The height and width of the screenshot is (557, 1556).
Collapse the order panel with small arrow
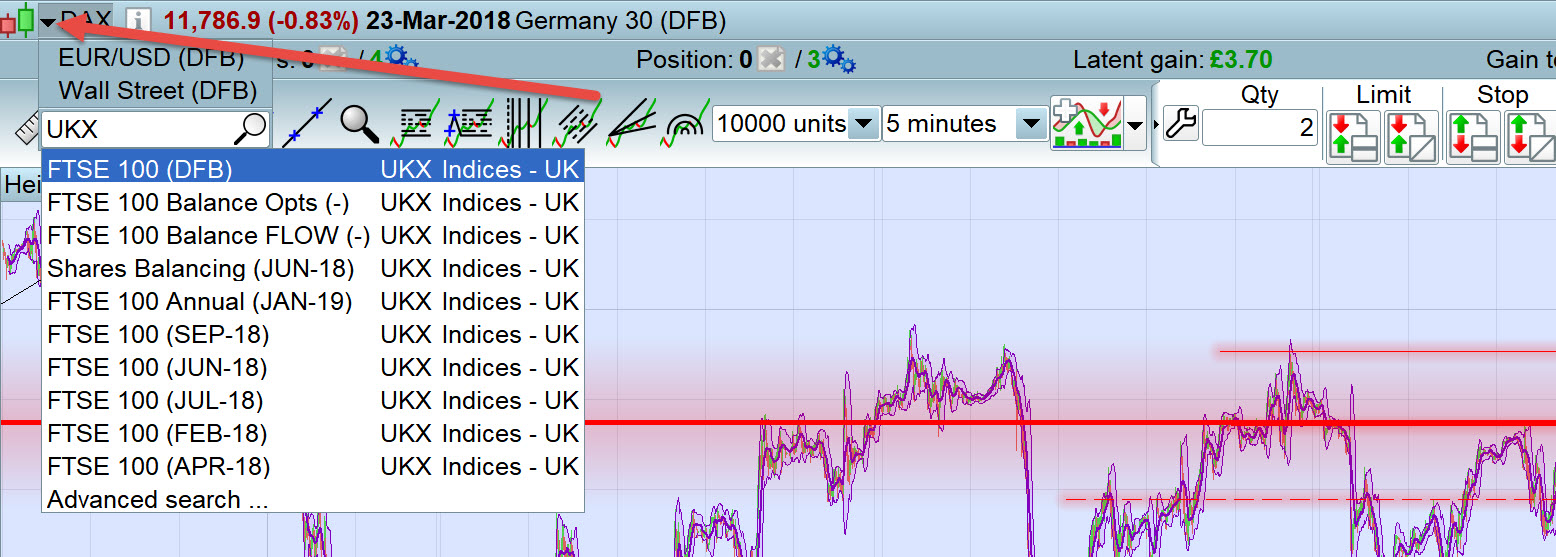point(1157,125)
